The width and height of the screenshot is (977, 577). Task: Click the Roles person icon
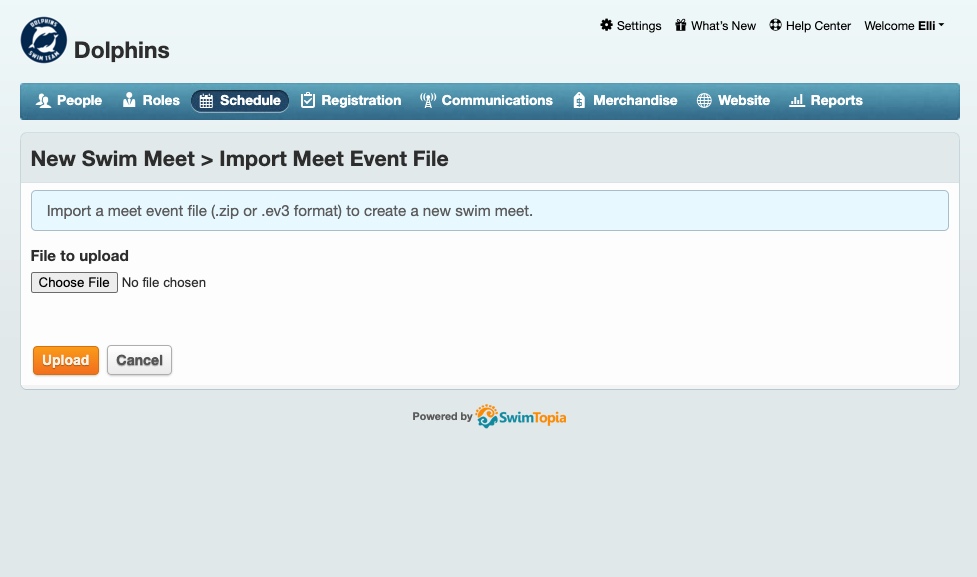(129, 100)
